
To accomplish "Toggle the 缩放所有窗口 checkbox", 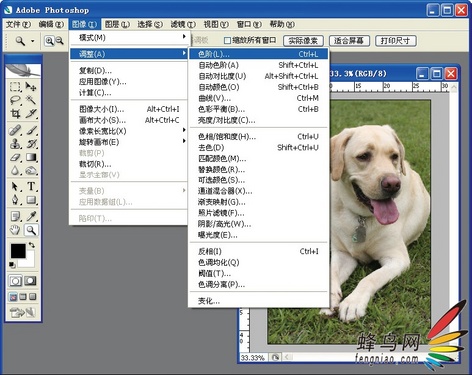I will point(227,41).
